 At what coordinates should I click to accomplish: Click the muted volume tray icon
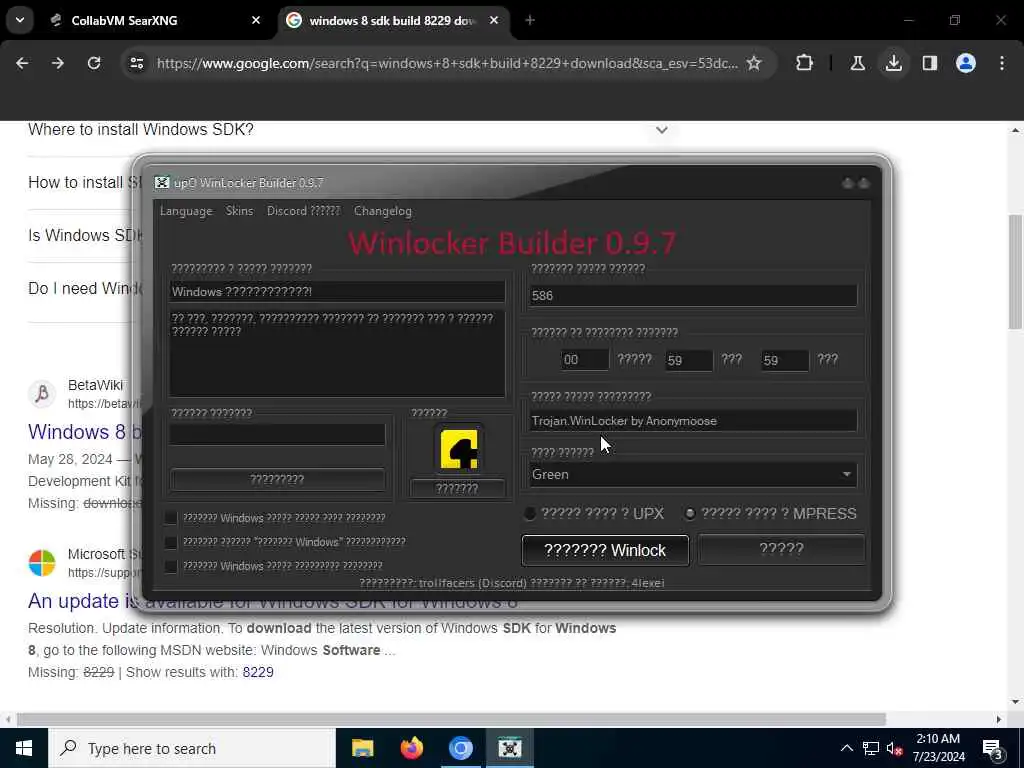(x=894, y=748)
